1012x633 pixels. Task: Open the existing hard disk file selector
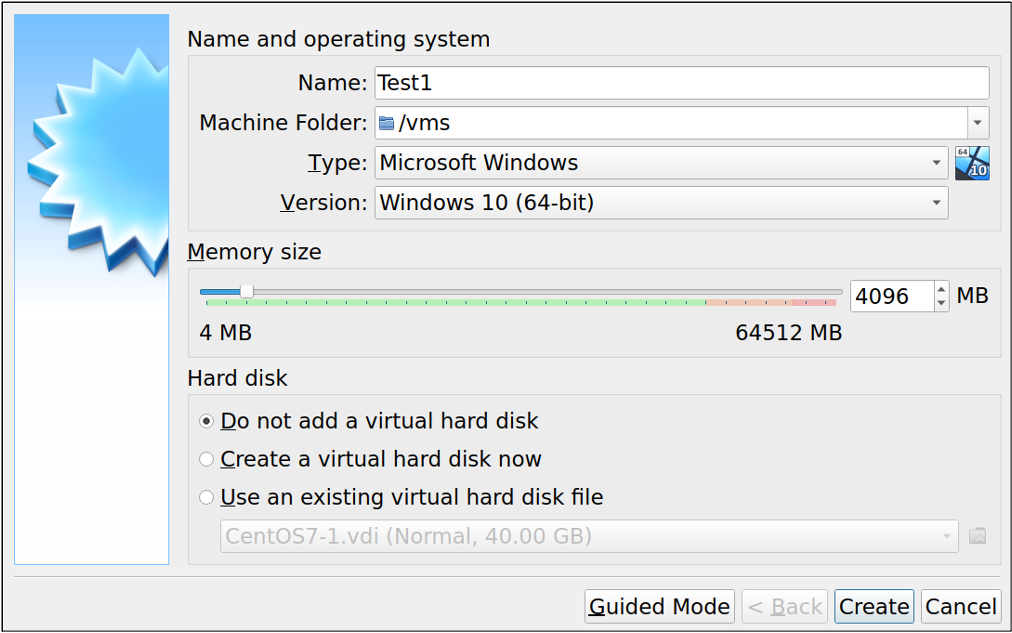(946, 536)
